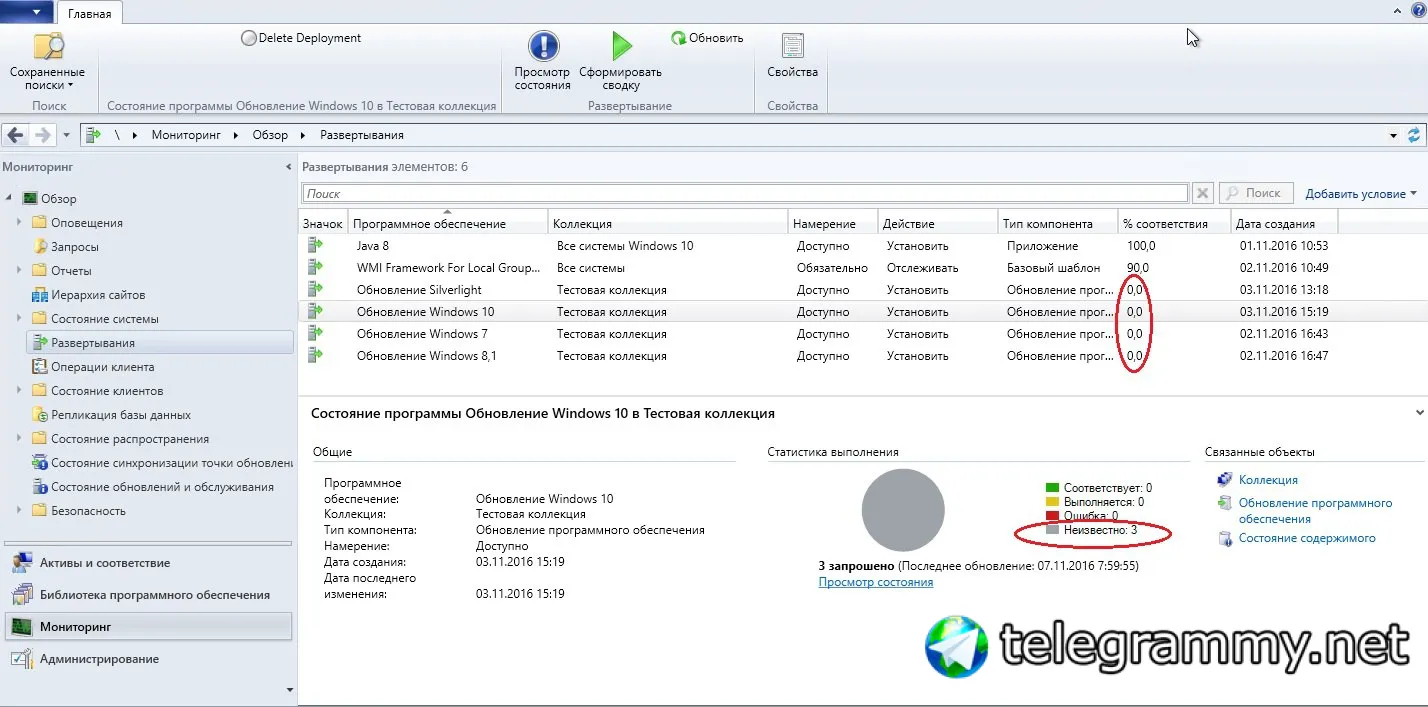Sort by Коллекция column header
Viewport: 1428px width, 707px height.
[668, 224]
